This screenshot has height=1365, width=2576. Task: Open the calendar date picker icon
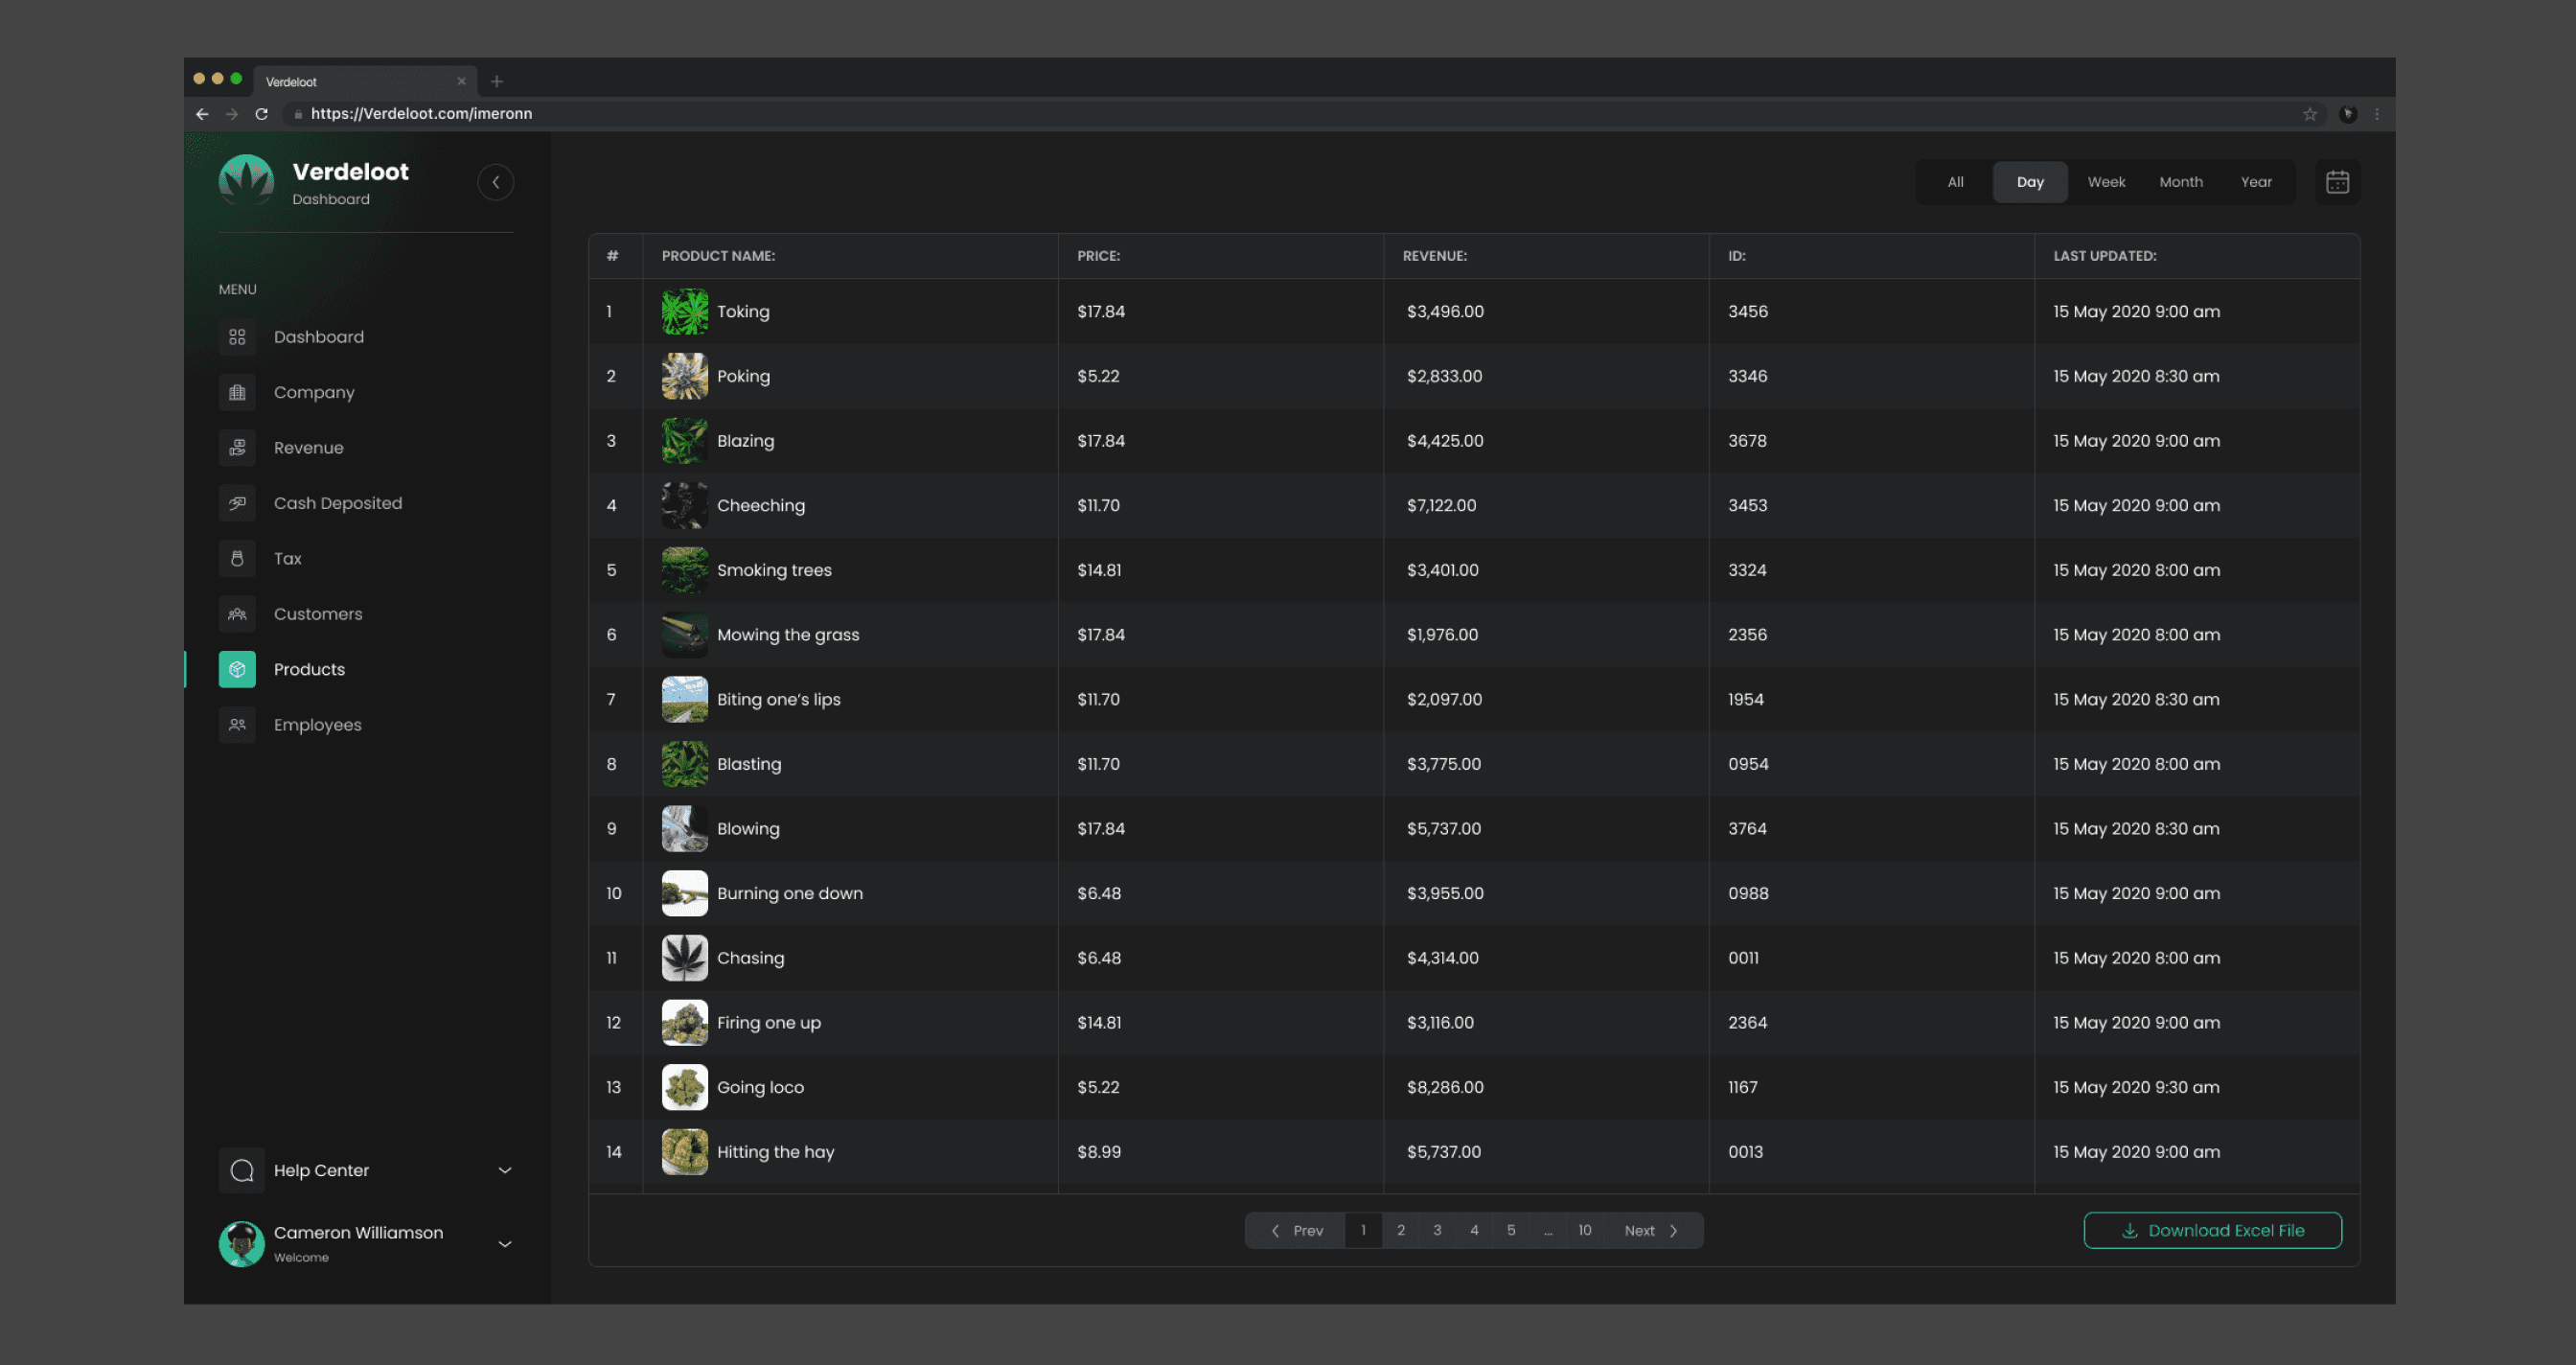[2337, 182]
